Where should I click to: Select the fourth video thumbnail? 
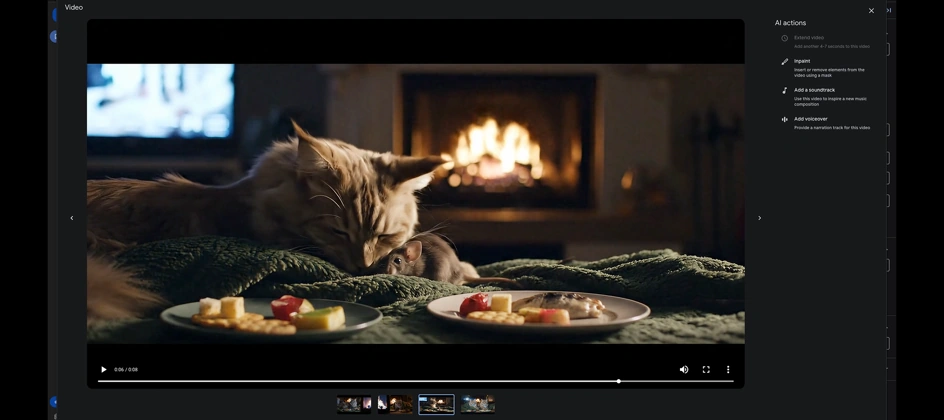pos(478,404)
